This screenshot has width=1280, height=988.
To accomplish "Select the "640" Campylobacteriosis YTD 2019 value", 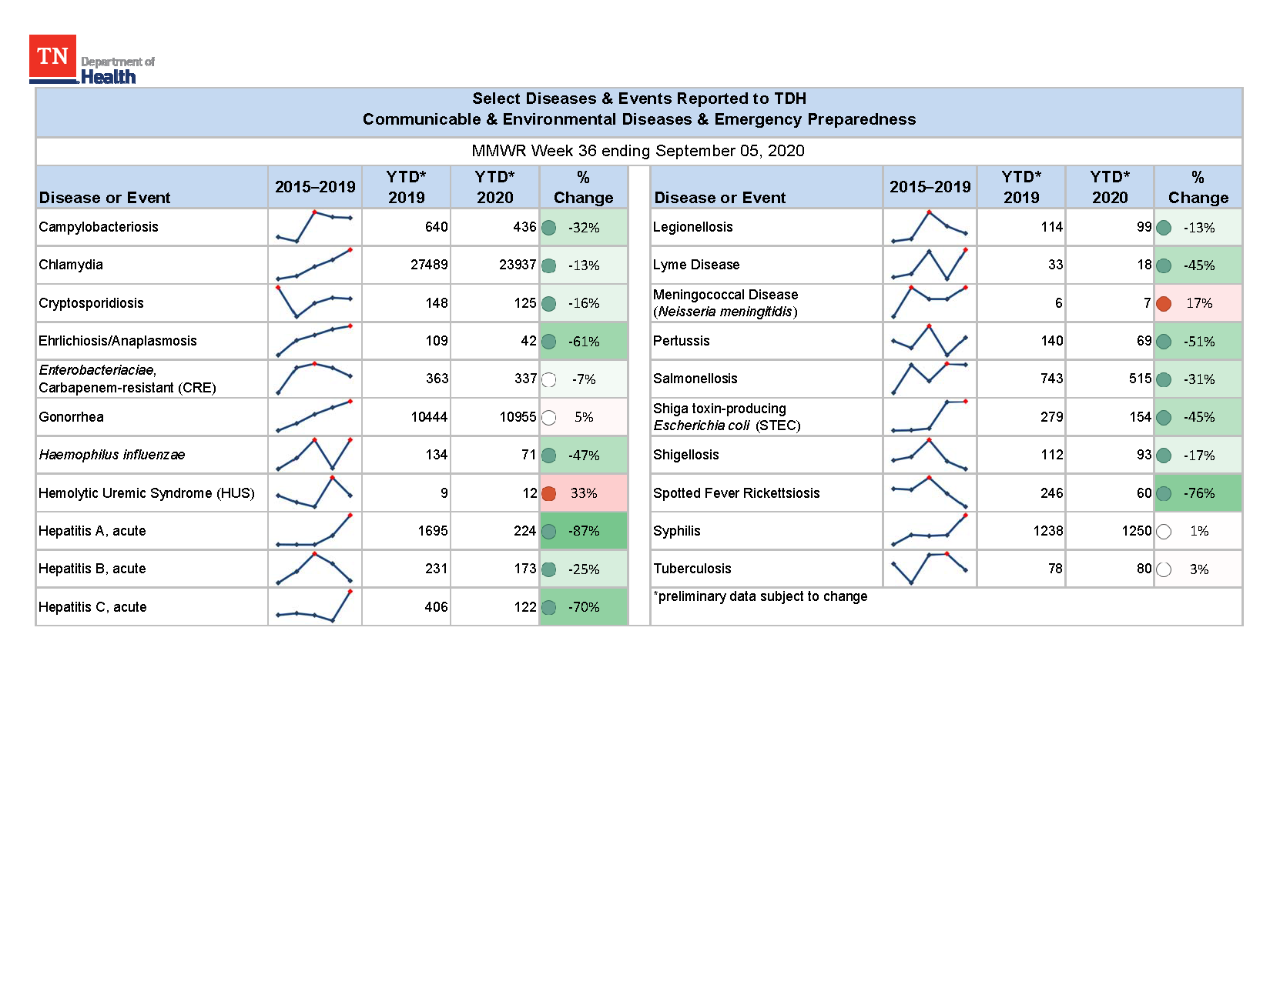I will click(437, 227).
